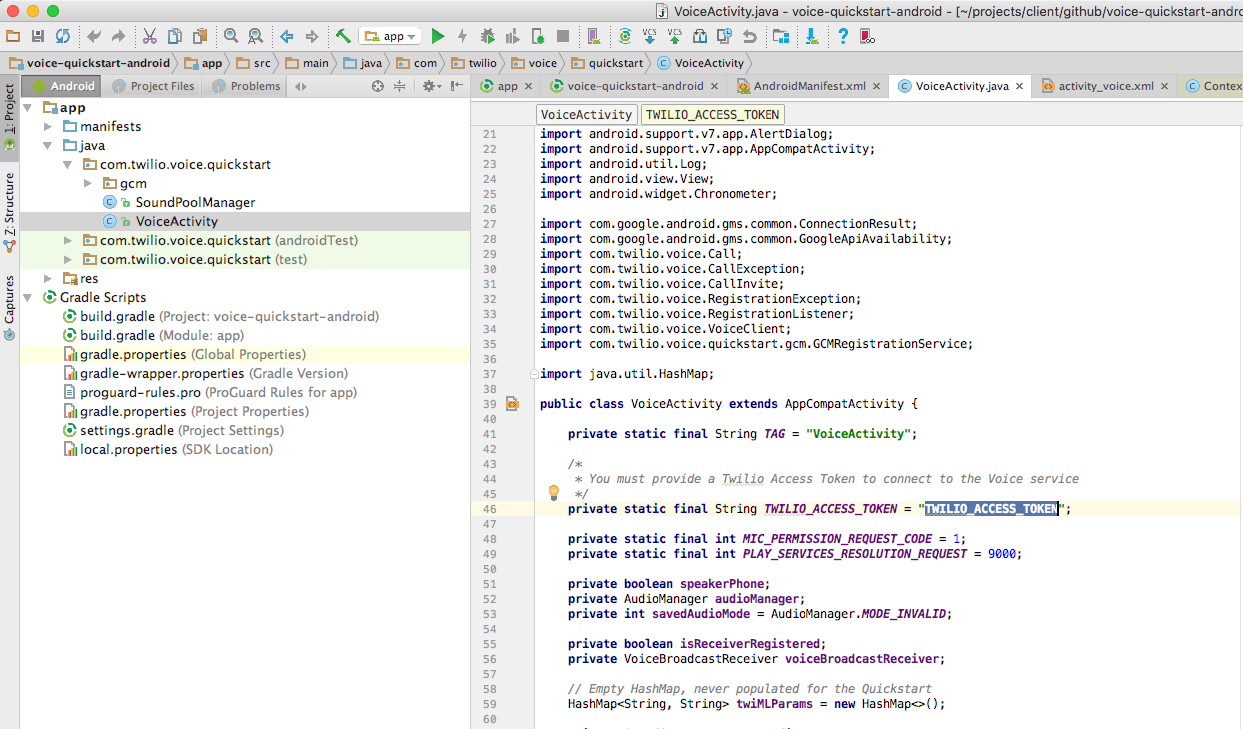Expand the gcm package
Viewport: 1243px width, 729px height.
pyautogui.click(x=88, y=184)
